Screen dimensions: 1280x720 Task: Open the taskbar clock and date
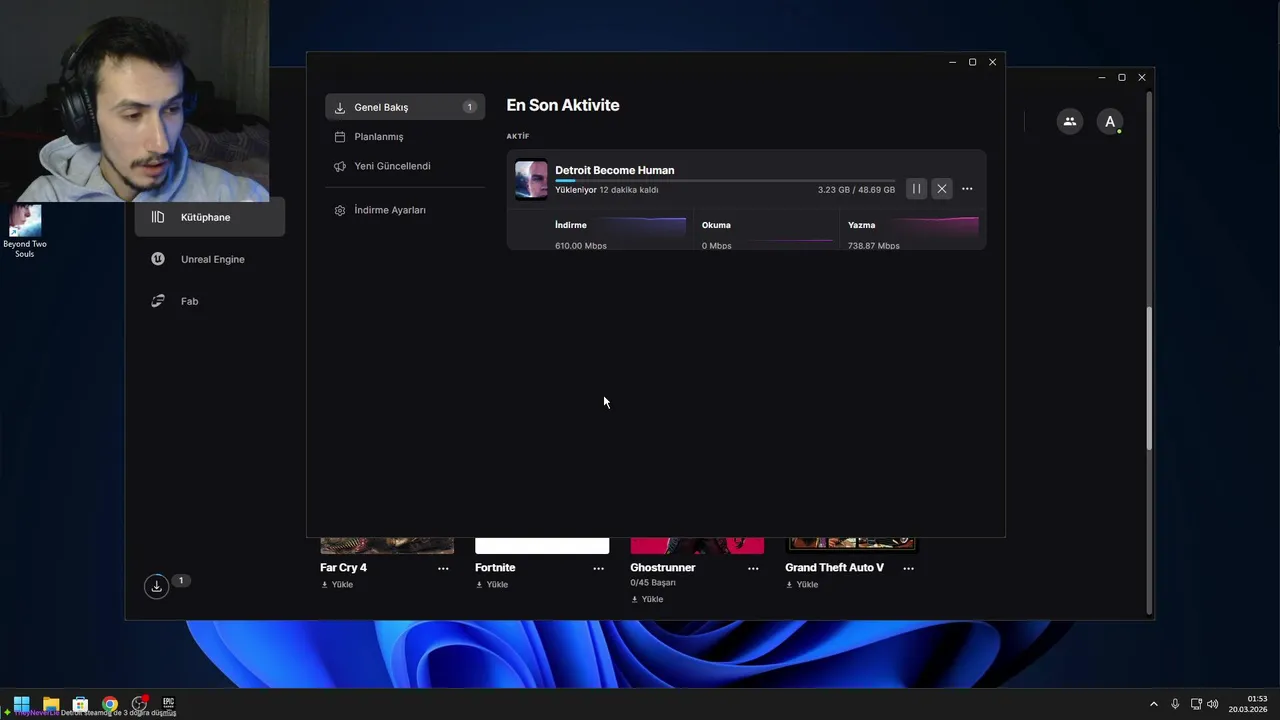click(1248, 704)
